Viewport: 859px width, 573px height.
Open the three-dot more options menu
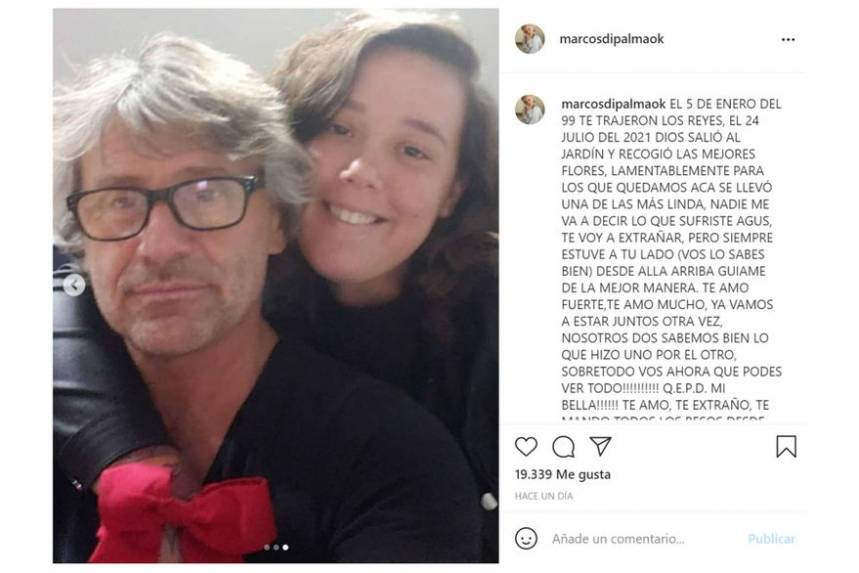pos(788,39)
